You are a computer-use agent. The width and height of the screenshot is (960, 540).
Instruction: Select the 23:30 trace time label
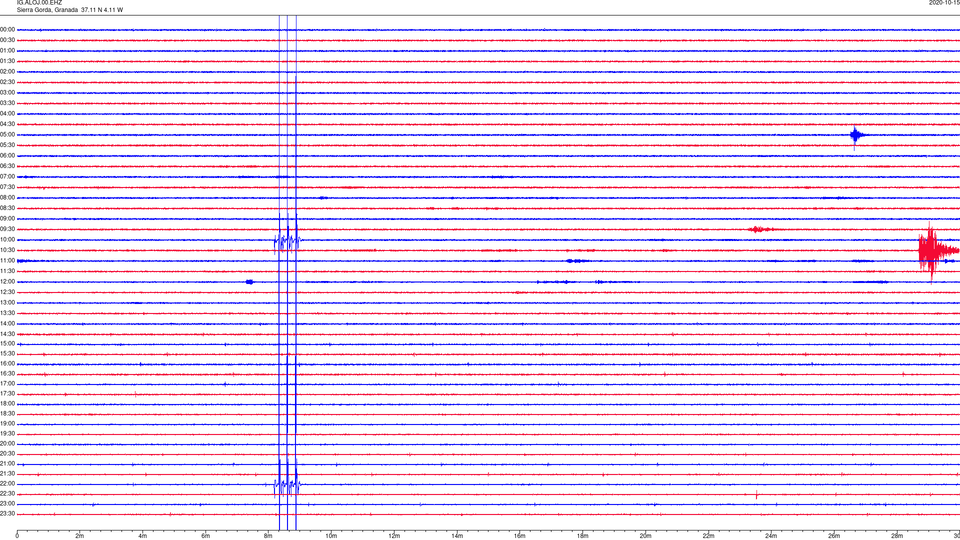[7, 514]
